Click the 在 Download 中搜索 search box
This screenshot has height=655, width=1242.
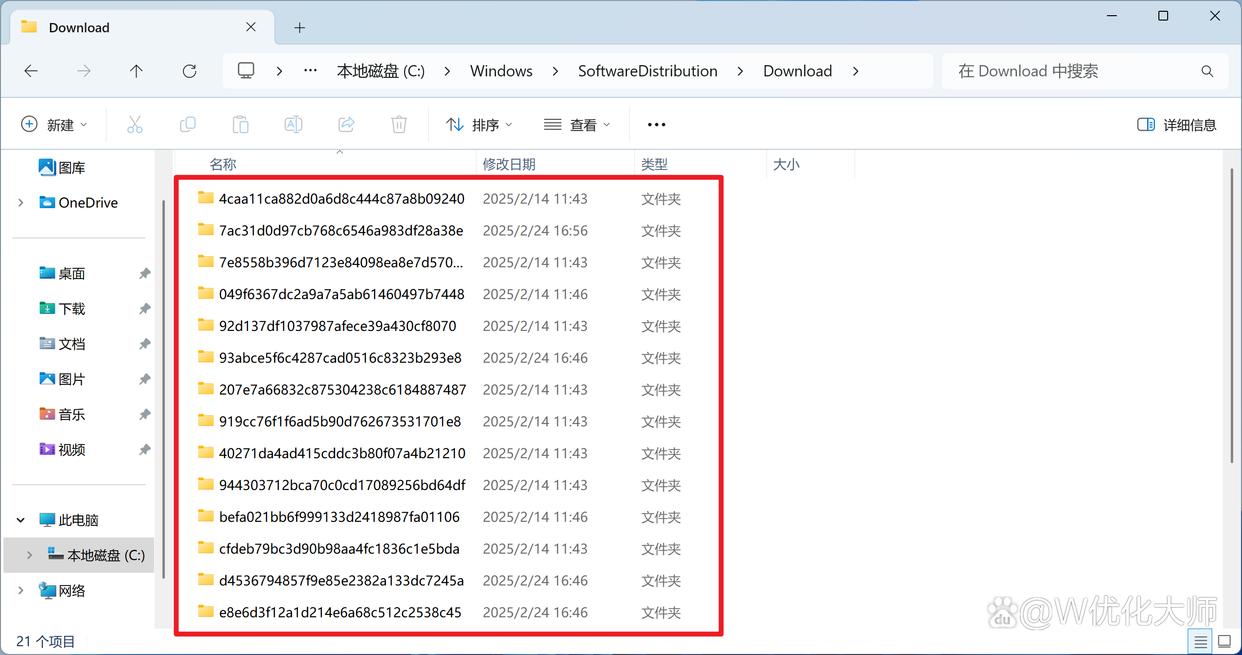(1070, 71)
